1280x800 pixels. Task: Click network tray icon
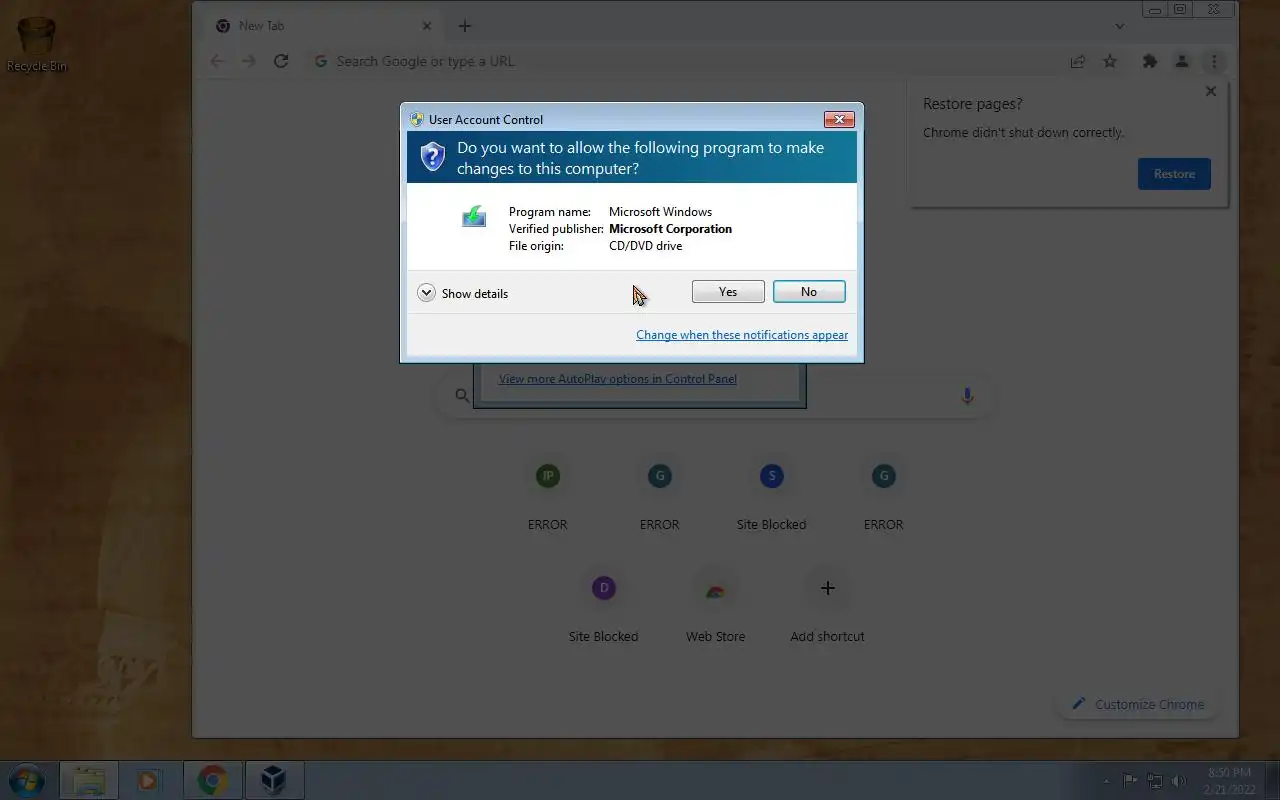pyautogui.click(x=1155, y=781)
